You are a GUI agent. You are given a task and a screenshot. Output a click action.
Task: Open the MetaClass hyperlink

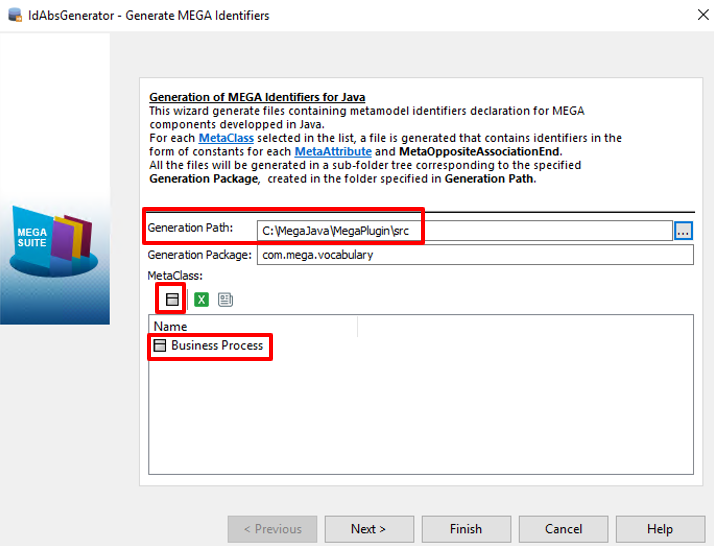(x=226, y=138)
